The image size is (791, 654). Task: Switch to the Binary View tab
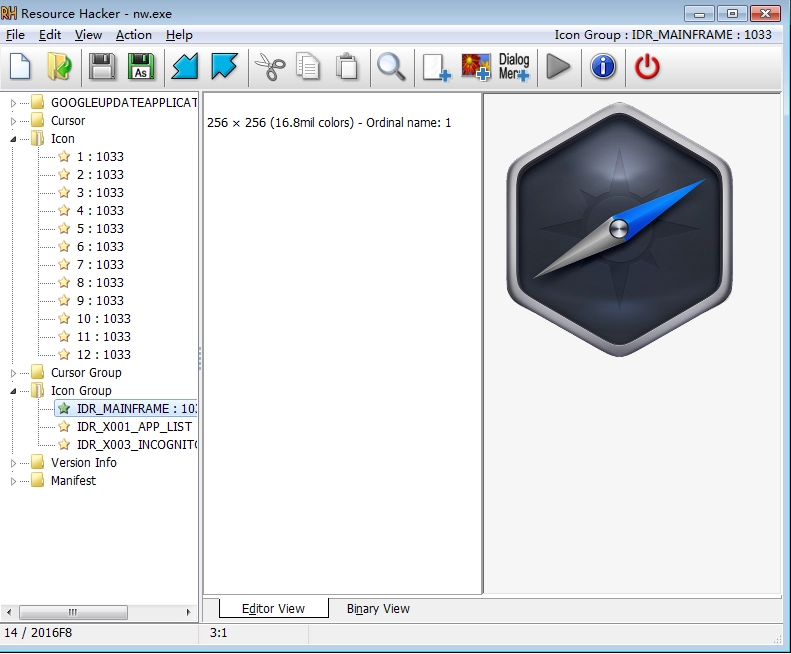(378, 608)
